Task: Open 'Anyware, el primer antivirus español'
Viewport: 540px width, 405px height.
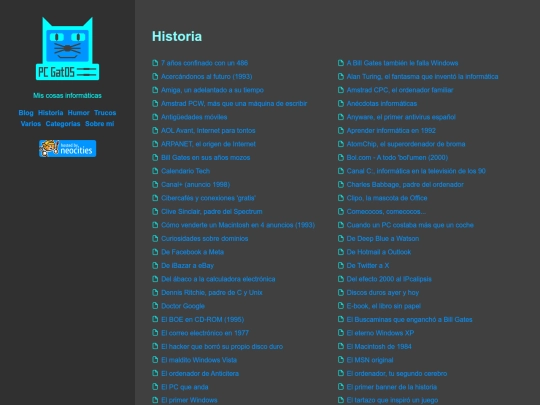Action: pyautogui.click(x=401, y=117)
